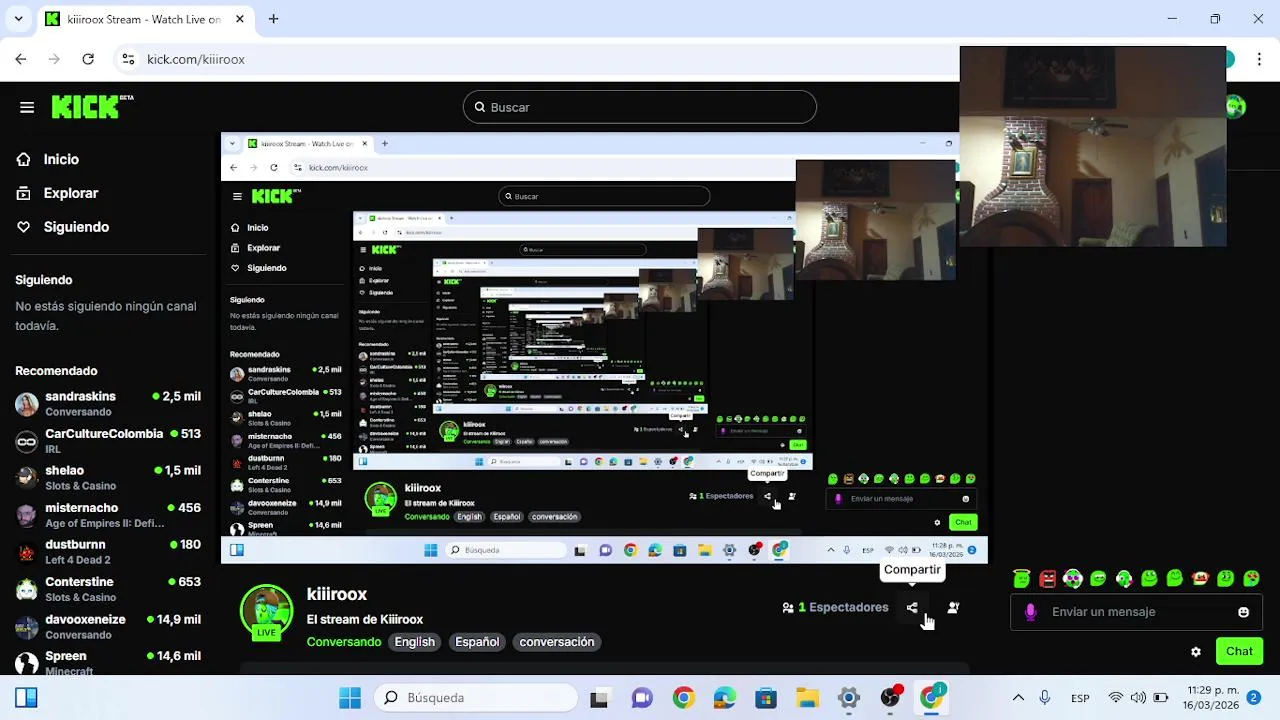Open the Settings gear in the taskbar

(x=849, y=698)
